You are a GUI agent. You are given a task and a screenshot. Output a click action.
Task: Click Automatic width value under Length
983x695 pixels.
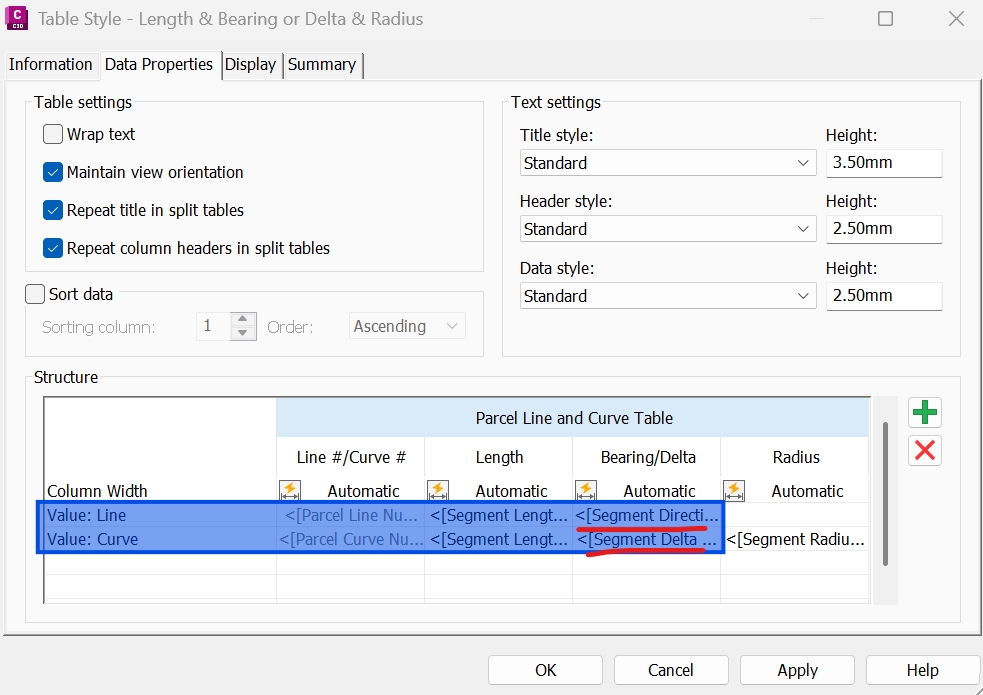pyautogui.click(x=511, y=491)
